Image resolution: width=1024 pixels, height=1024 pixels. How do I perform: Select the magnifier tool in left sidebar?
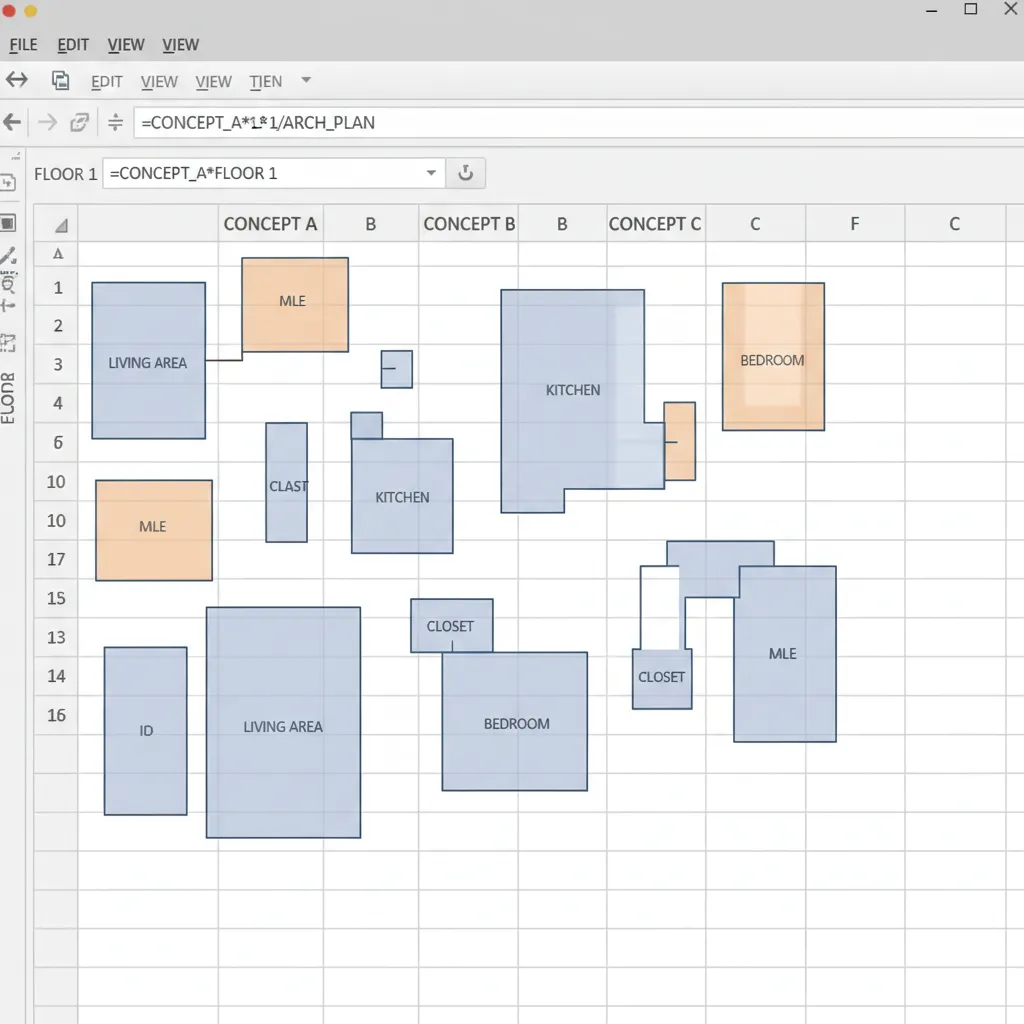click(x=8, y=283)
